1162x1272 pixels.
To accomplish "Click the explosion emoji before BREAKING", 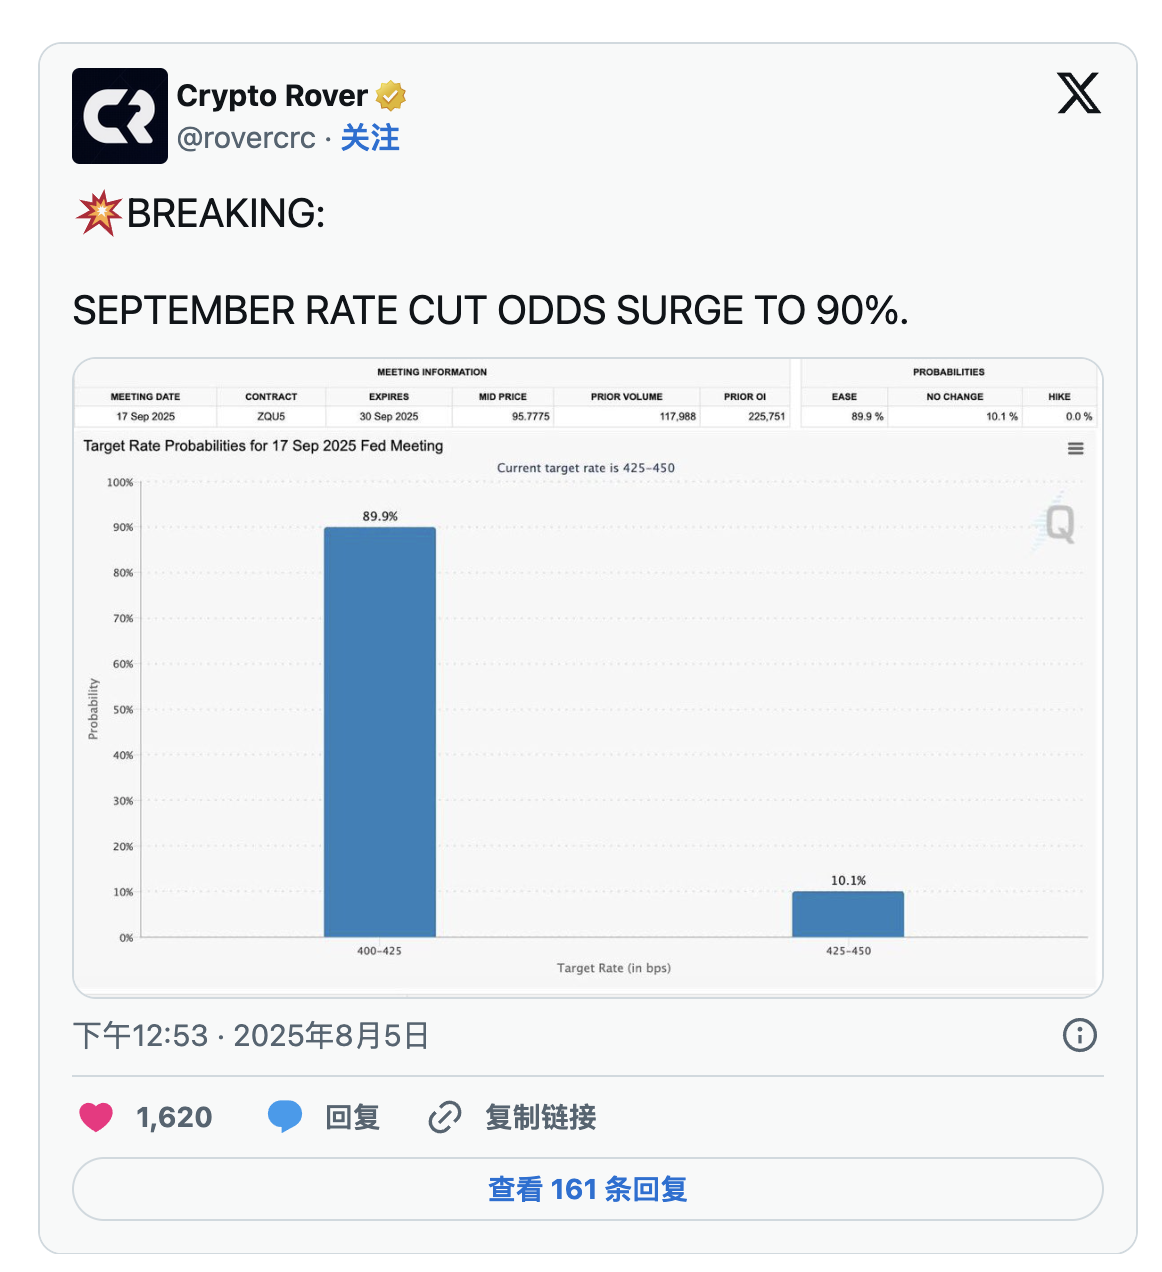I will click(98, 214).
